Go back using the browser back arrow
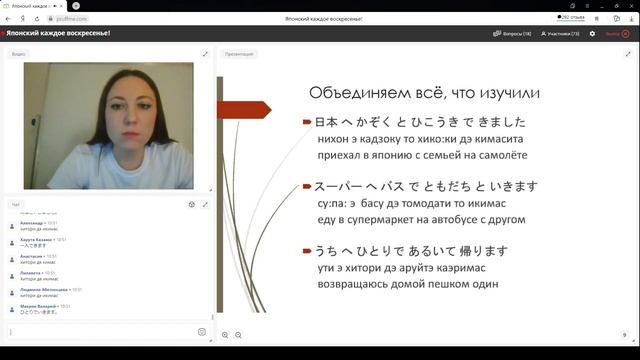640x360 pixels. (x=8, y=19)
